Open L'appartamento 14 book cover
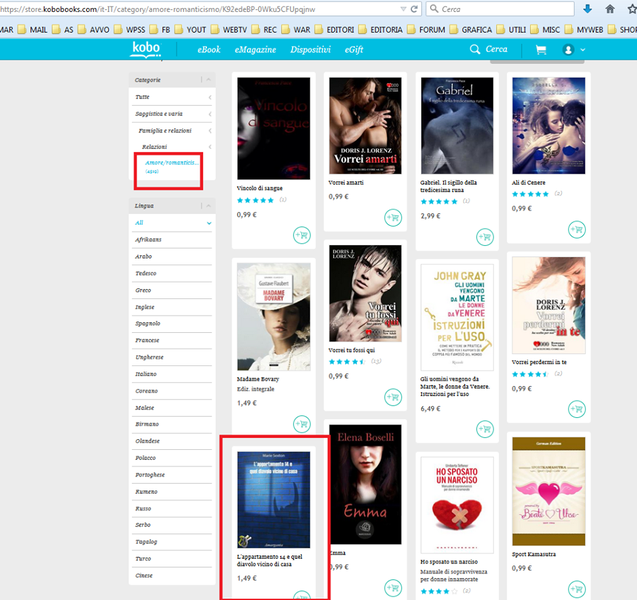Screen dimensions: 637x600 click(273, 500)
